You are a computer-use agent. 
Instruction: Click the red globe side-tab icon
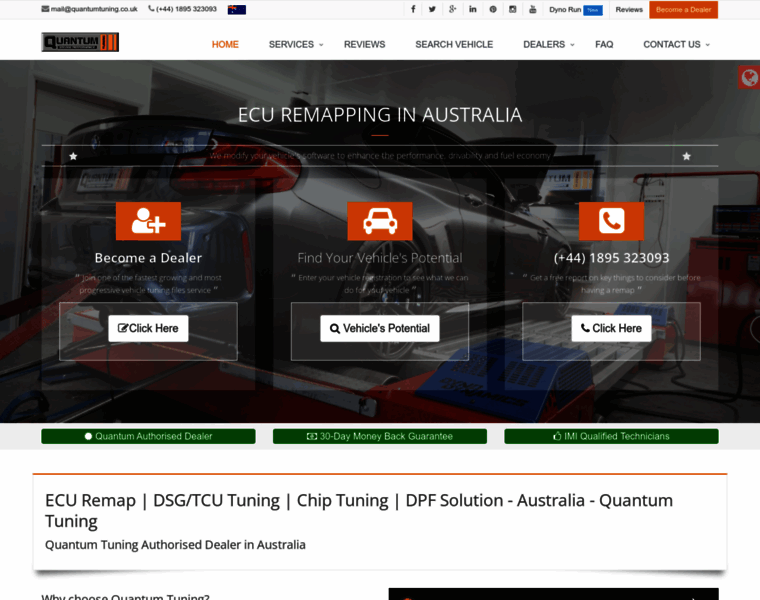[x=749, y=77]
